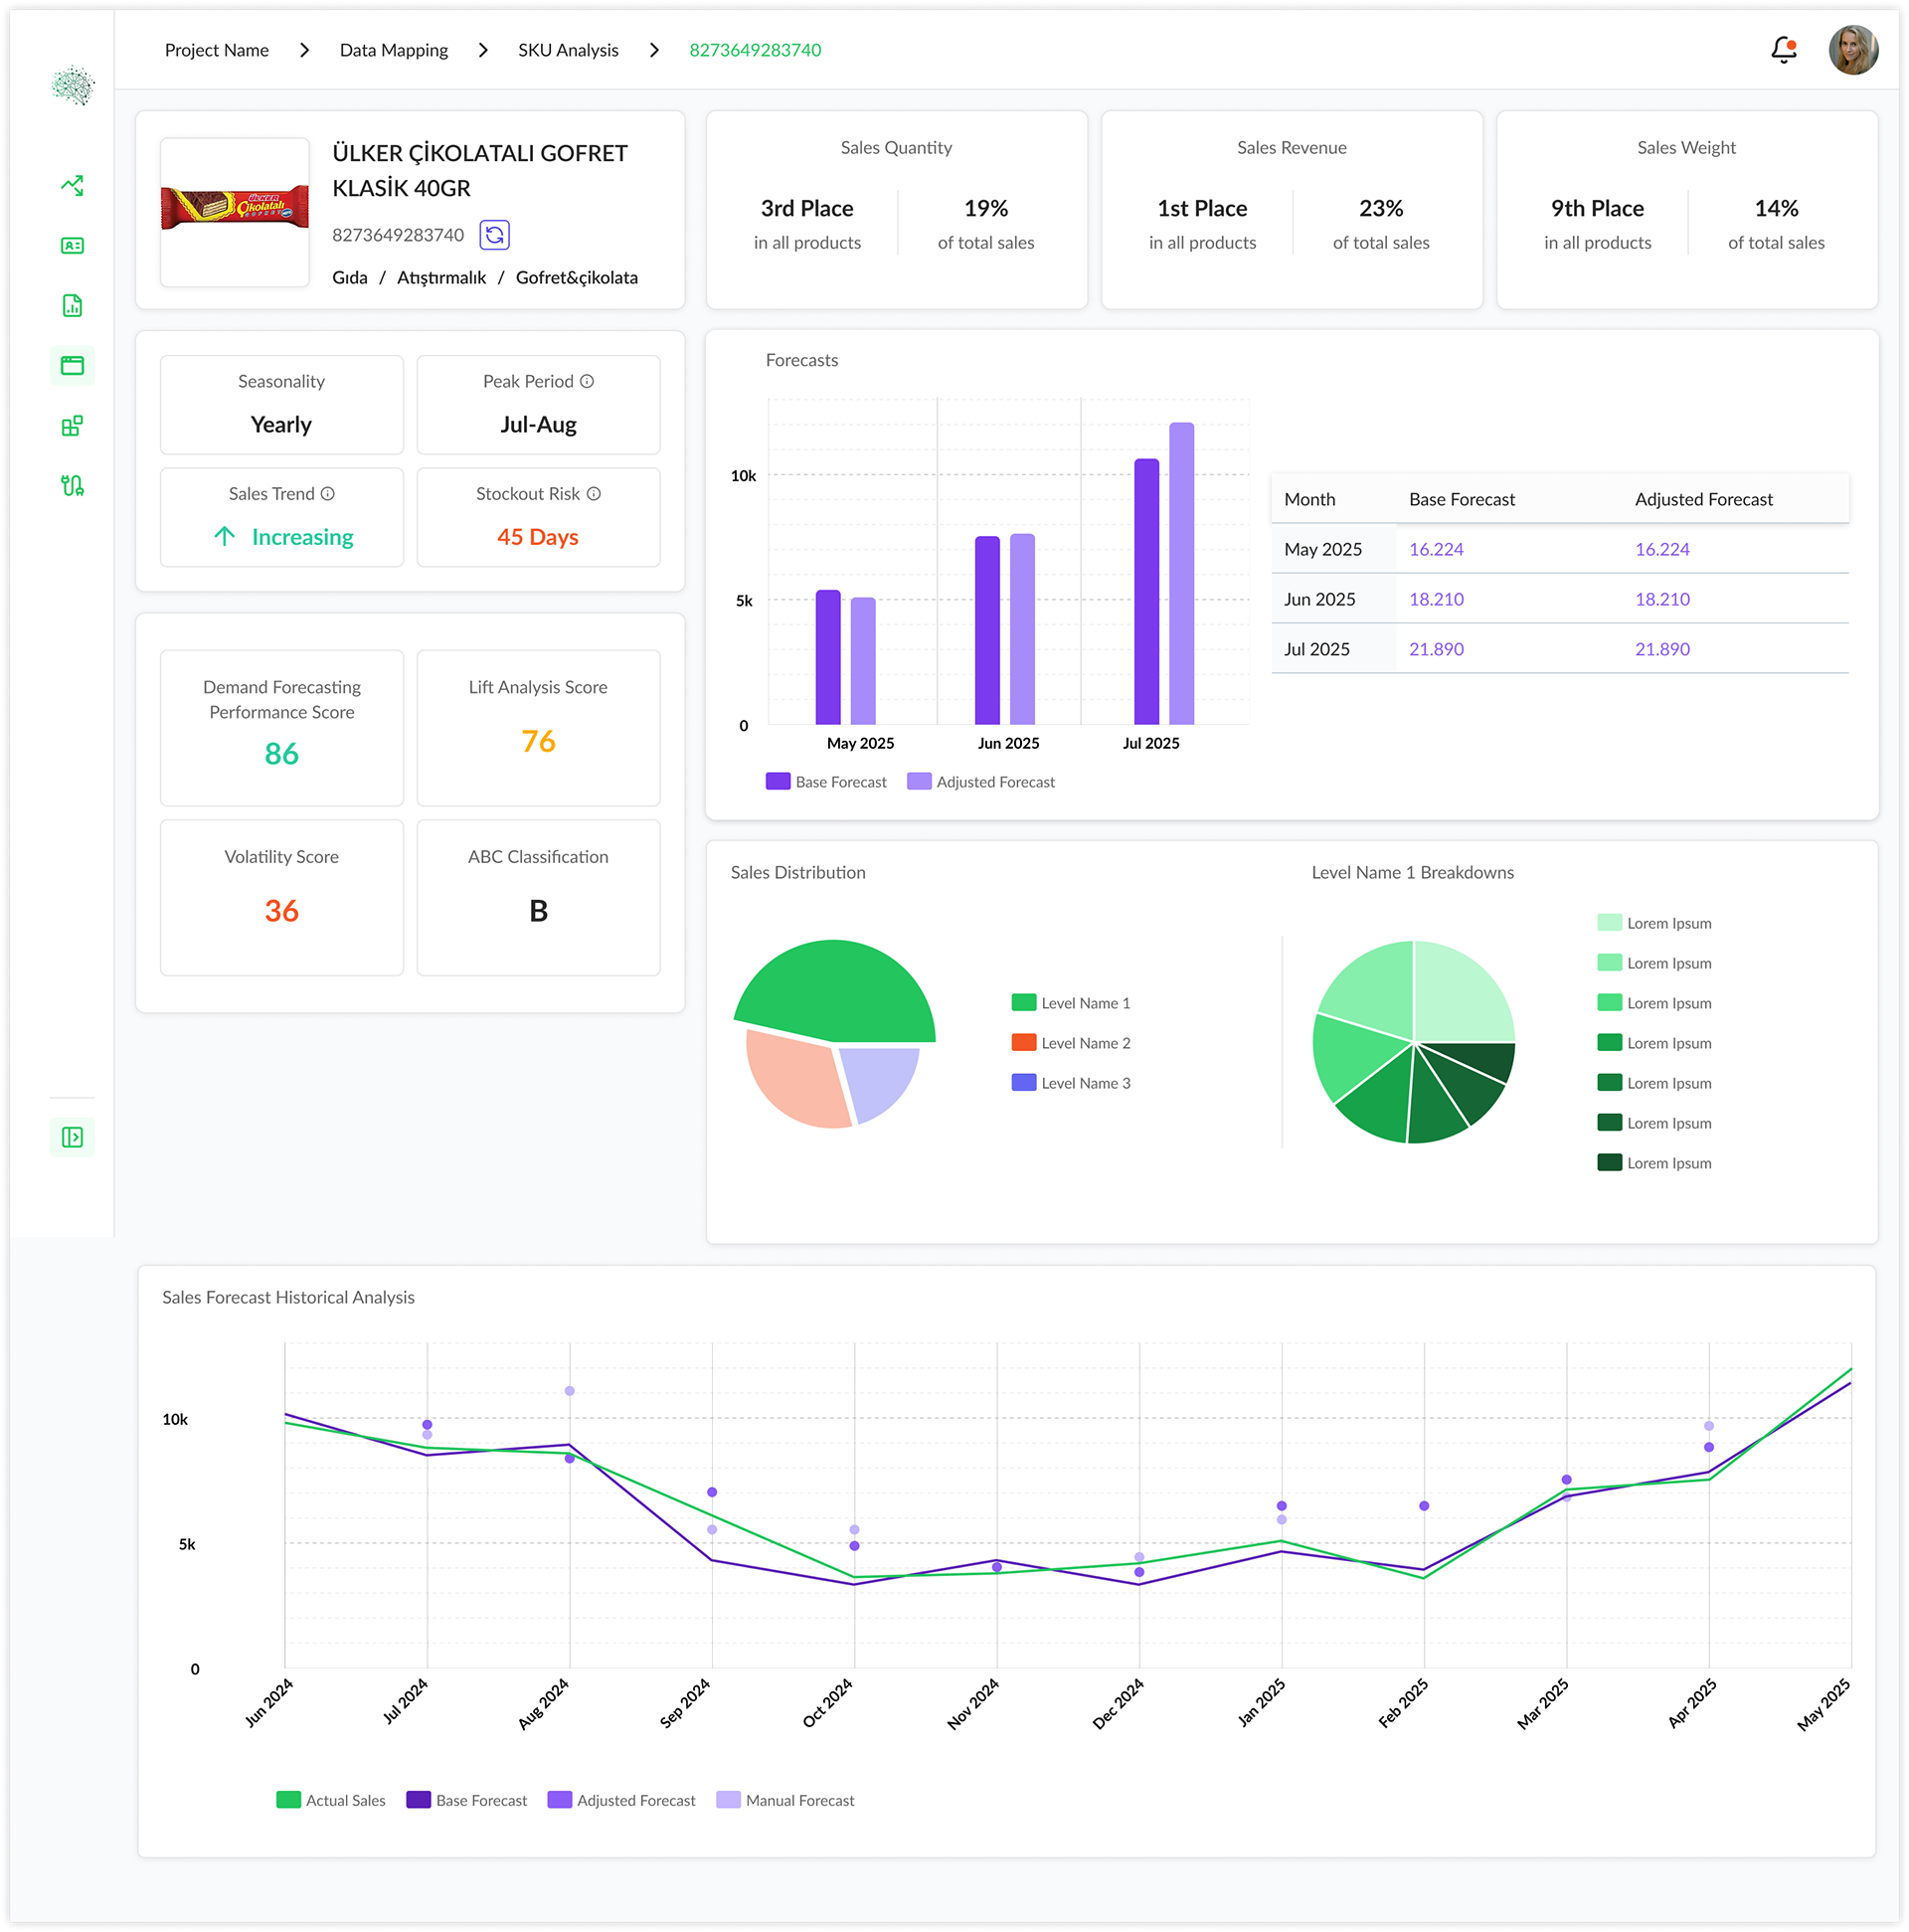Viewport: 1909px width, 1932px height.
Task: Open the report document sidebar icon
Action: [x=72, y=306]
